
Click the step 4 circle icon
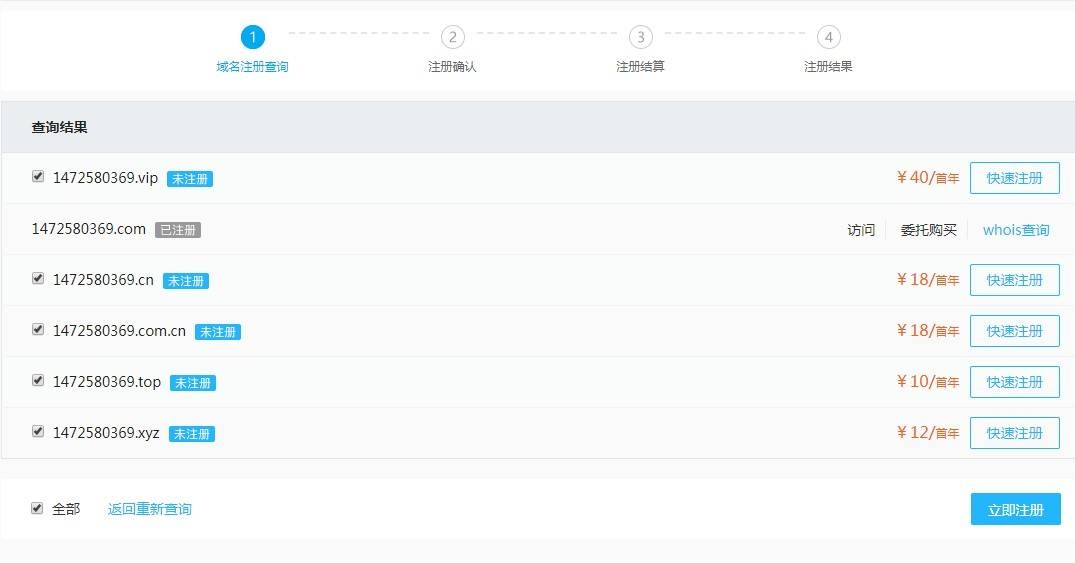click(828, 37)
